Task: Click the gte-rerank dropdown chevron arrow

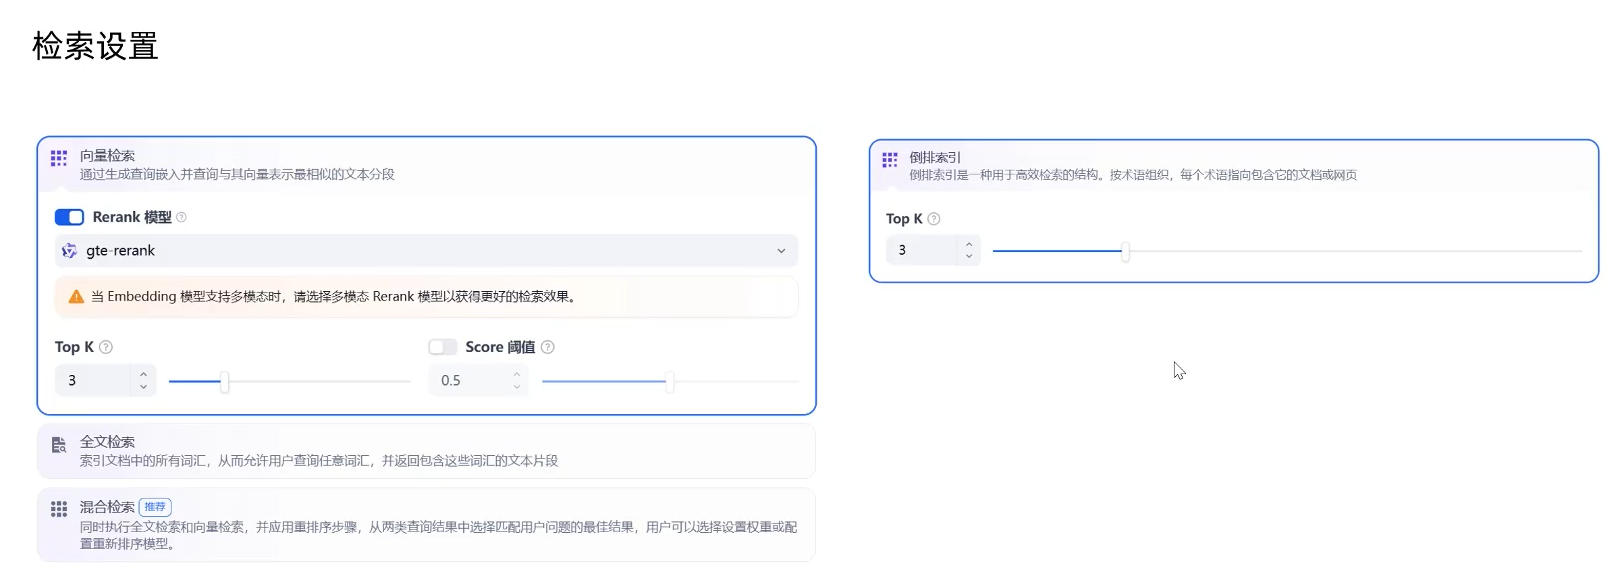Action: point(781,251)
